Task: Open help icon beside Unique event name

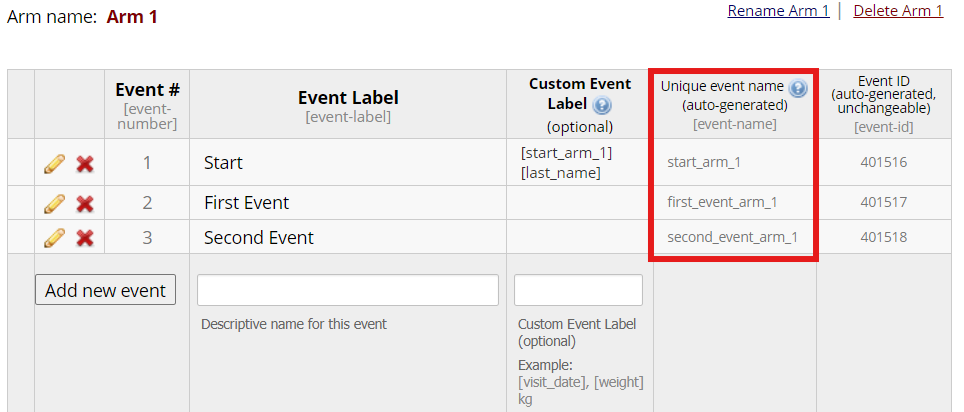Action: 797,88
